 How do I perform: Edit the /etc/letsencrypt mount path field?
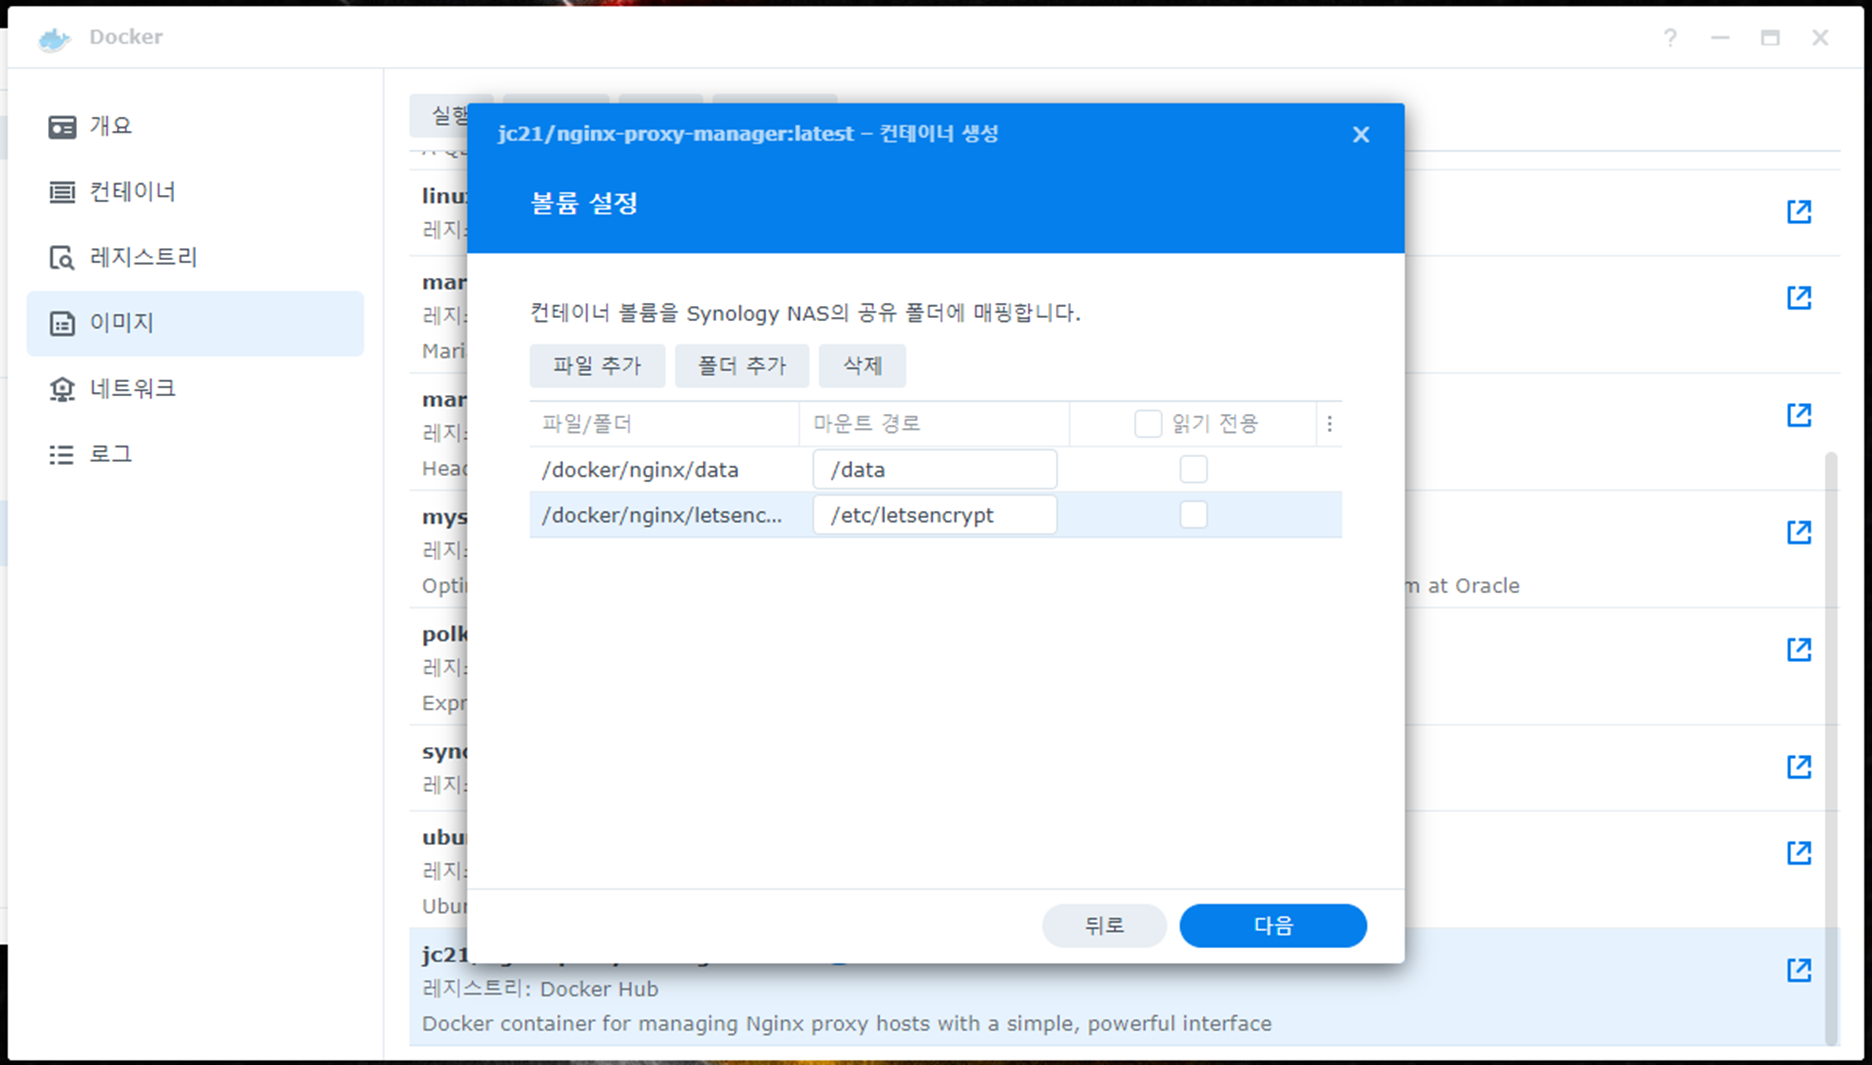click(x=935, y=515)
